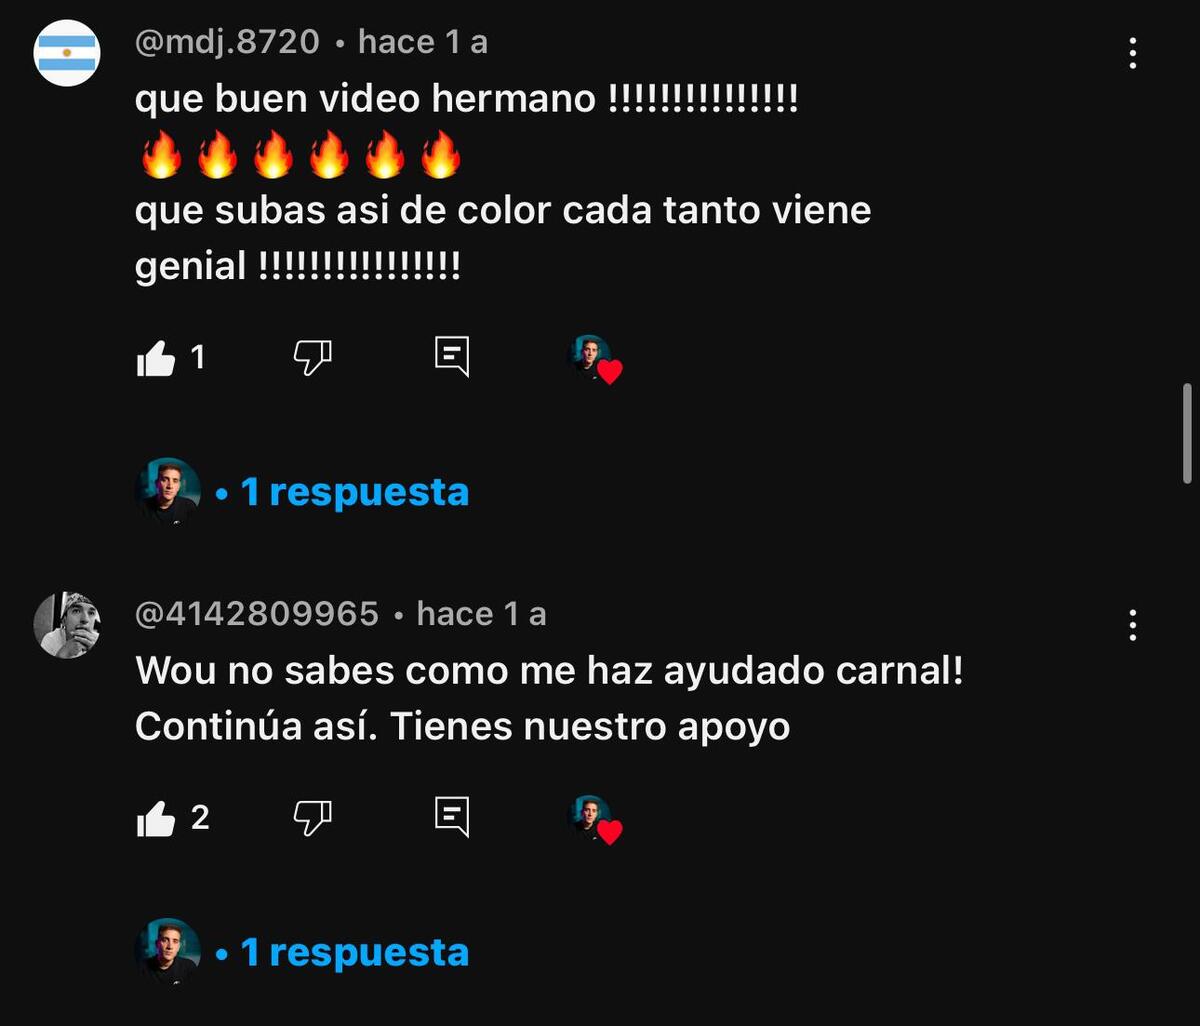Open options menu for @4142809965 comment
1200x1026 pixels.
(x=1132, y=625)
